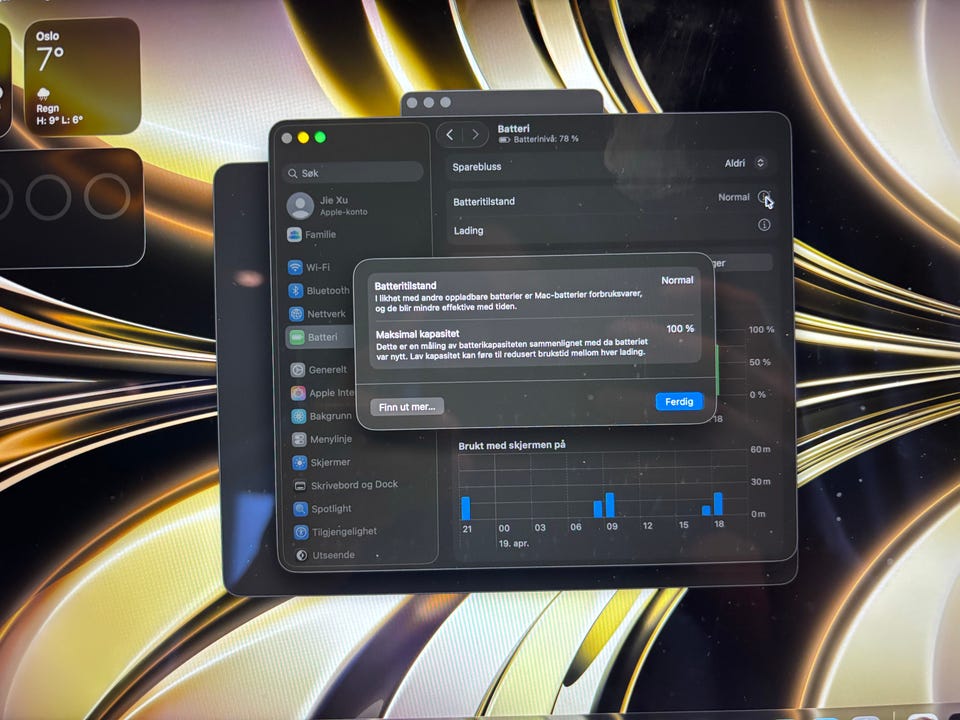Viewport: 960px width, 720px height.
Task: Open Bakgrunn wallpaper icon in sidebar
Action: [x=299, y=416]
